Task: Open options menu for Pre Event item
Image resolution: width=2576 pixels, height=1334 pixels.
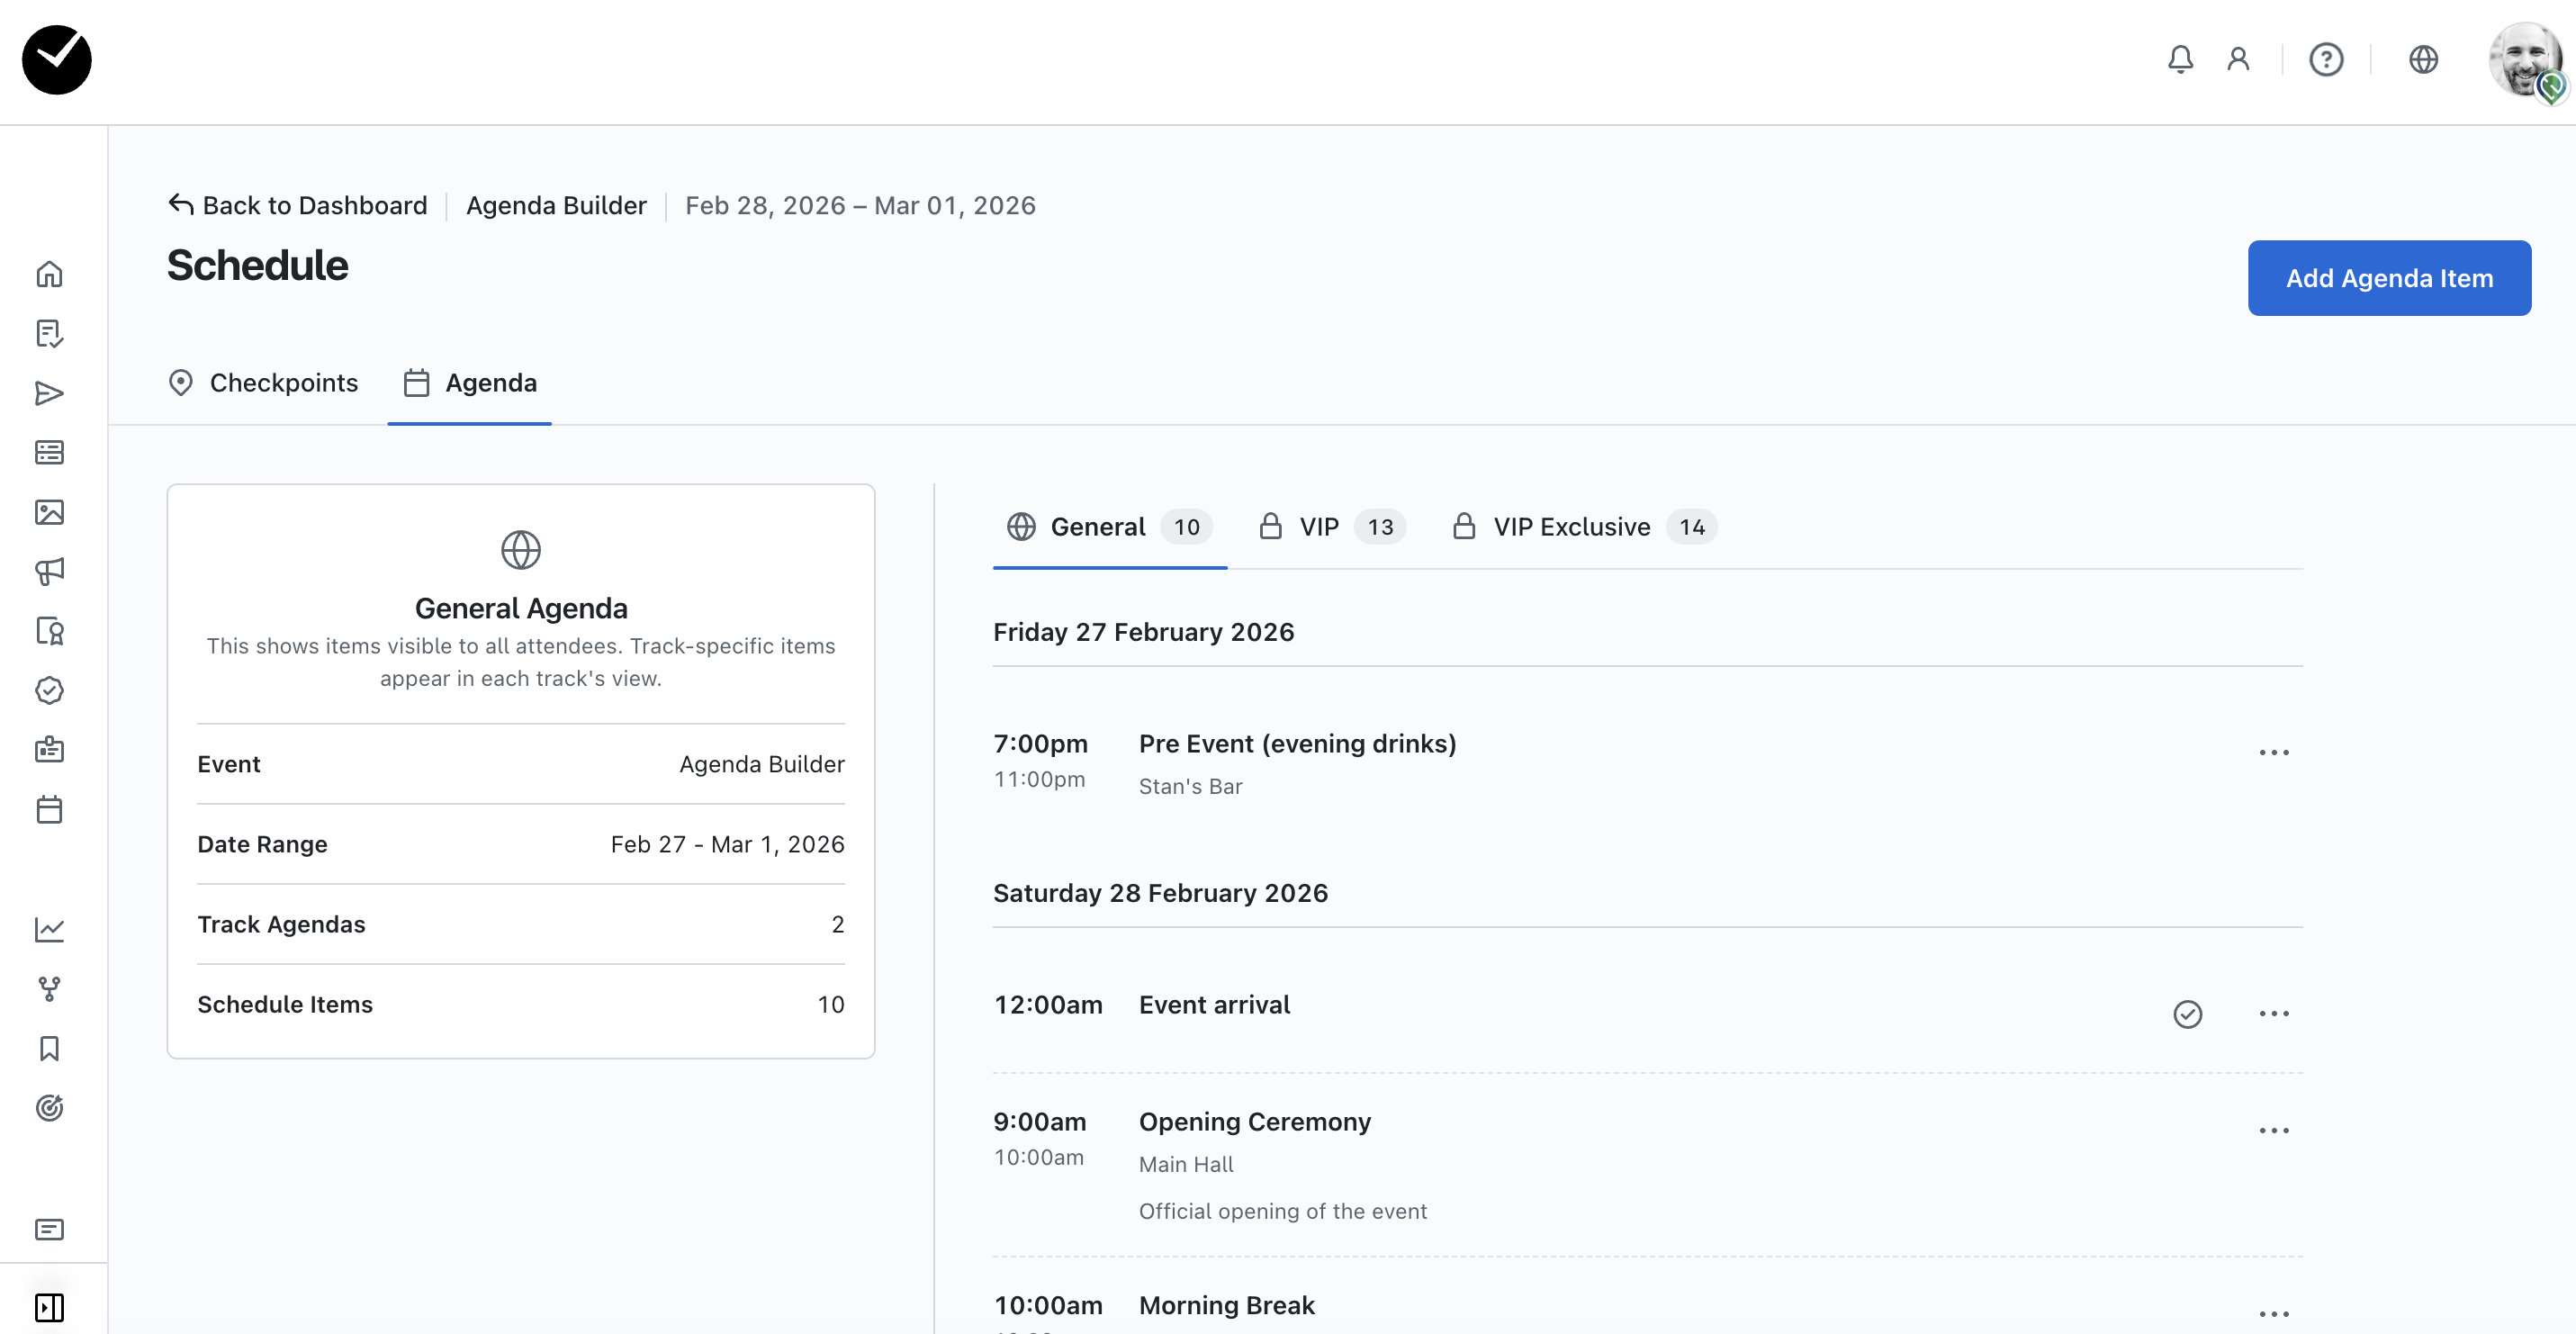Action: point(2273,752)
